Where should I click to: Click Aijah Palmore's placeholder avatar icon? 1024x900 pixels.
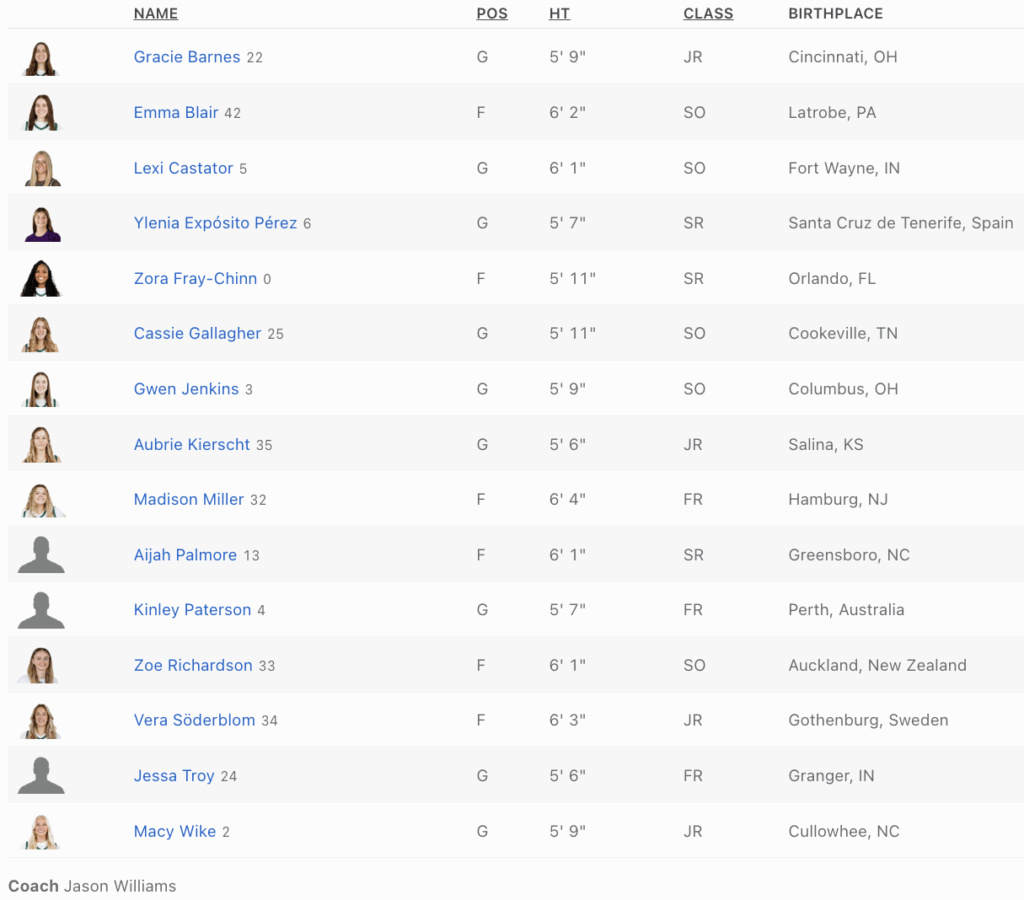click(x=41, y=555)
